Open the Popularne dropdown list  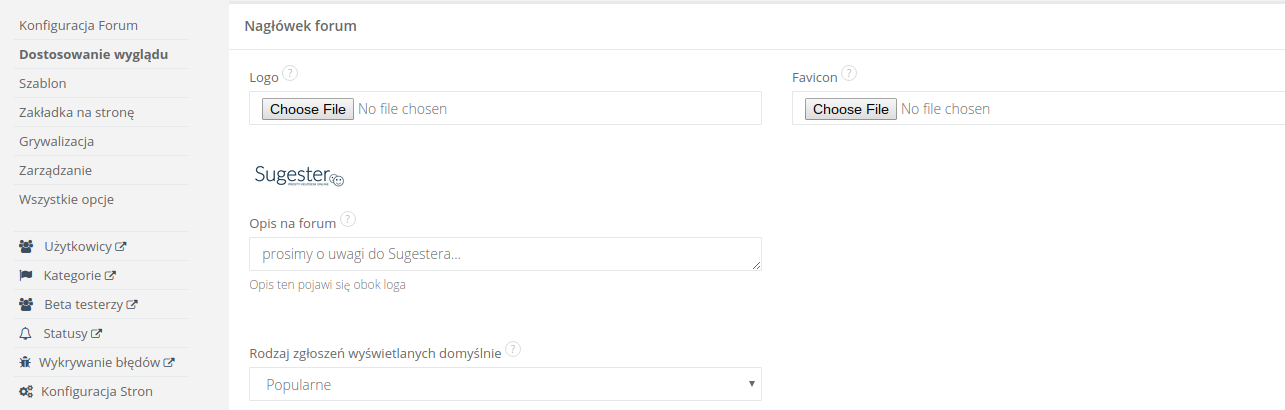[x=505, y=384]
